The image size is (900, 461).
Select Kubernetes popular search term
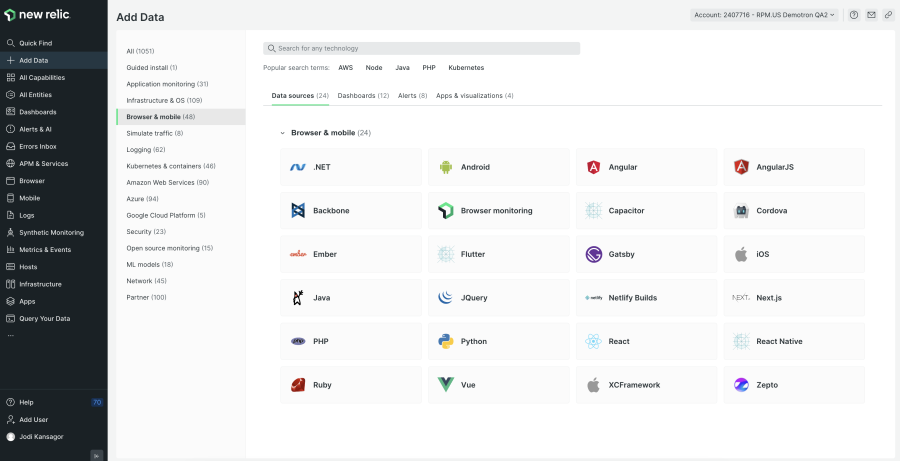tap(466, 68)
